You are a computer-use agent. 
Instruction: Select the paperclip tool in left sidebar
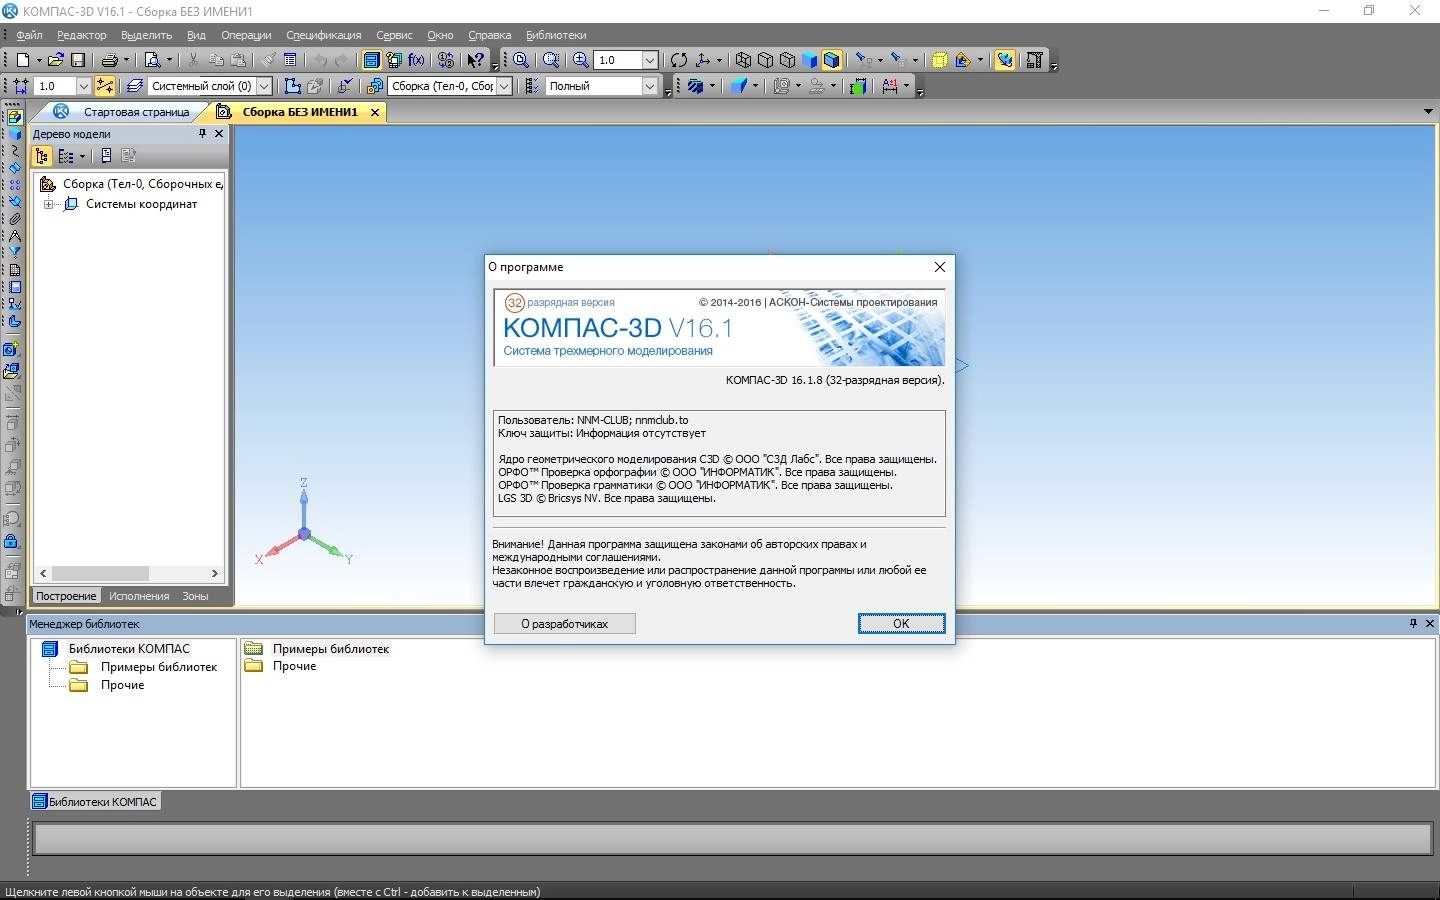[x=14, y=218]
